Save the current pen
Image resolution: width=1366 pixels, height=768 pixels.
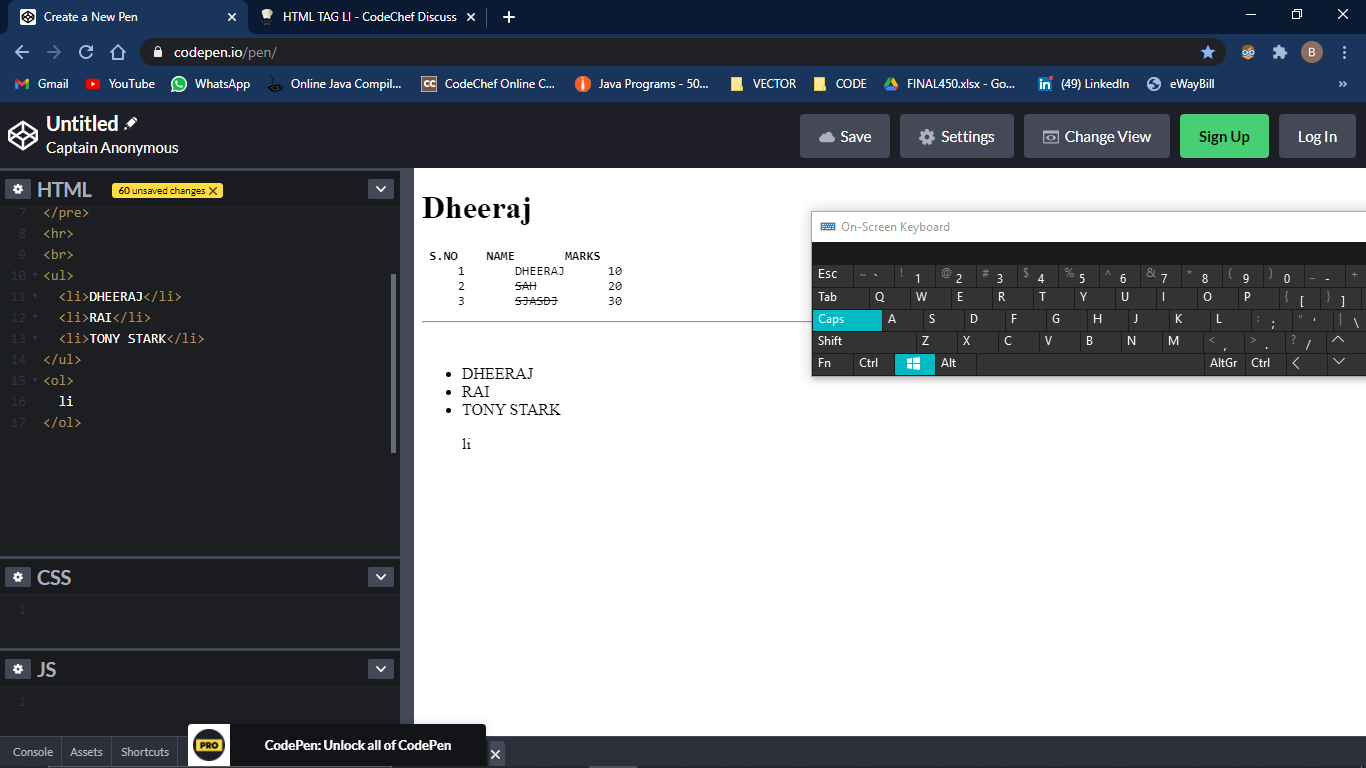844,136
